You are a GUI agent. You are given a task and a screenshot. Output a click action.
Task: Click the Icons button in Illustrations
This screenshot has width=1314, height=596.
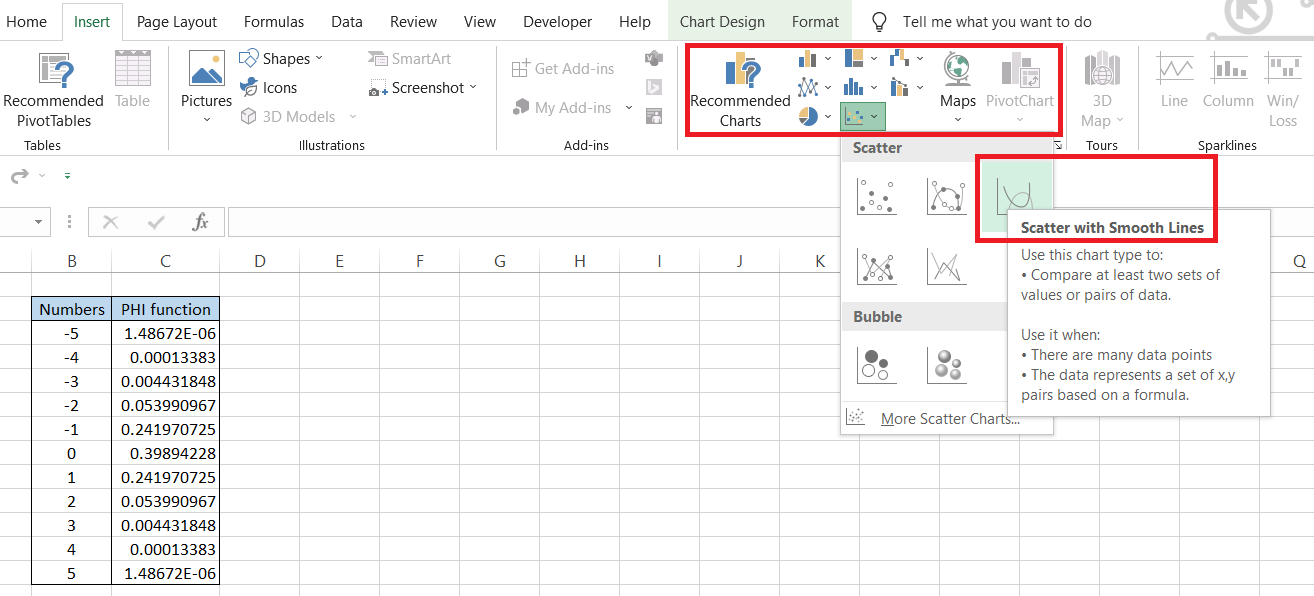(x=269, y=88)
